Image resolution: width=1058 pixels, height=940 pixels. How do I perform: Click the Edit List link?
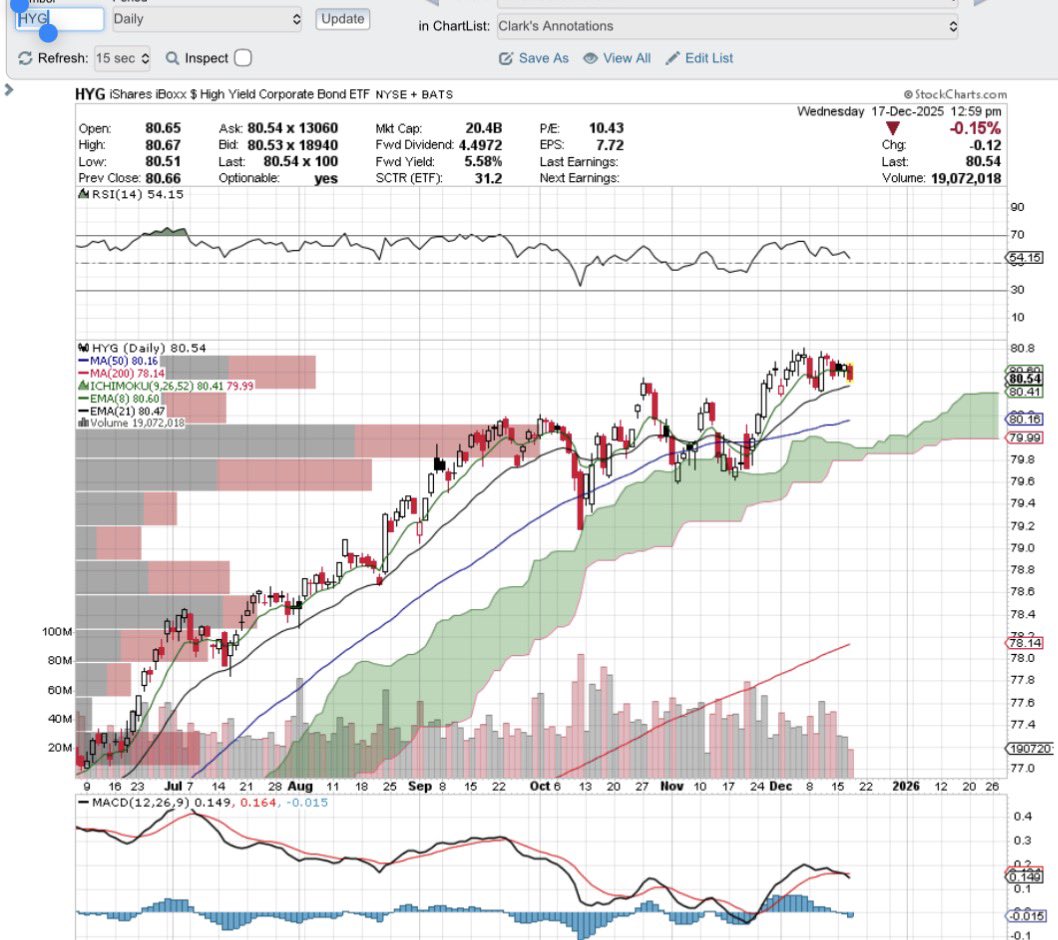[708, 58]
